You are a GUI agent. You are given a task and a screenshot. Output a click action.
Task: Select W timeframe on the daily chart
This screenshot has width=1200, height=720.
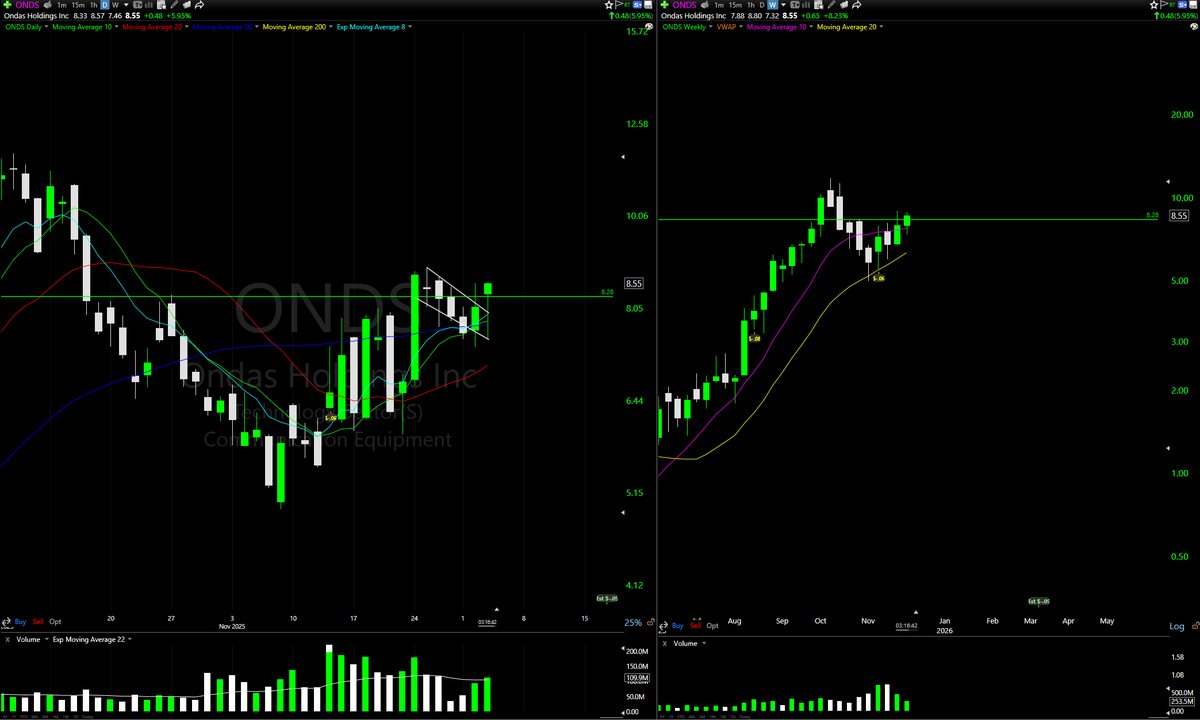[x=115, y=5]
